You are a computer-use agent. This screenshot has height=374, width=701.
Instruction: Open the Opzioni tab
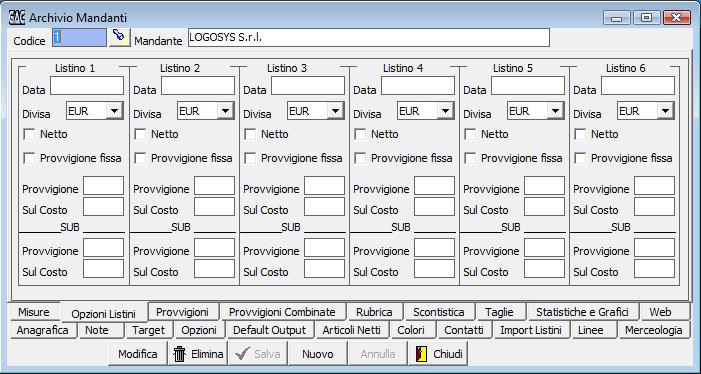pos(199,330)
